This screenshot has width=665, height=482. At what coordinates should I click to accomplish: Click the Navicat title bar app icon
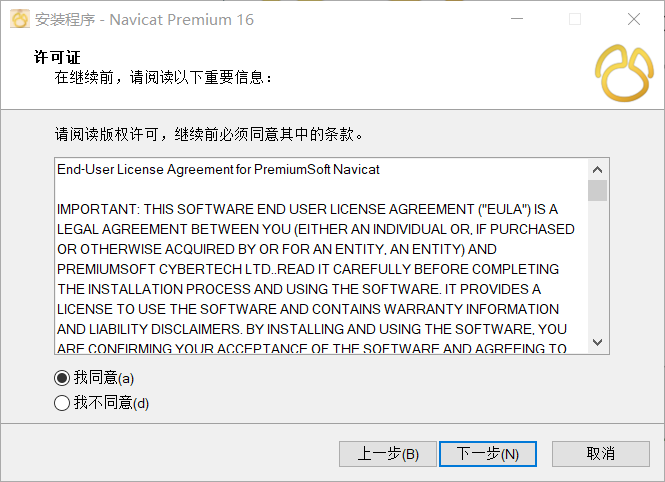point(20,19)
